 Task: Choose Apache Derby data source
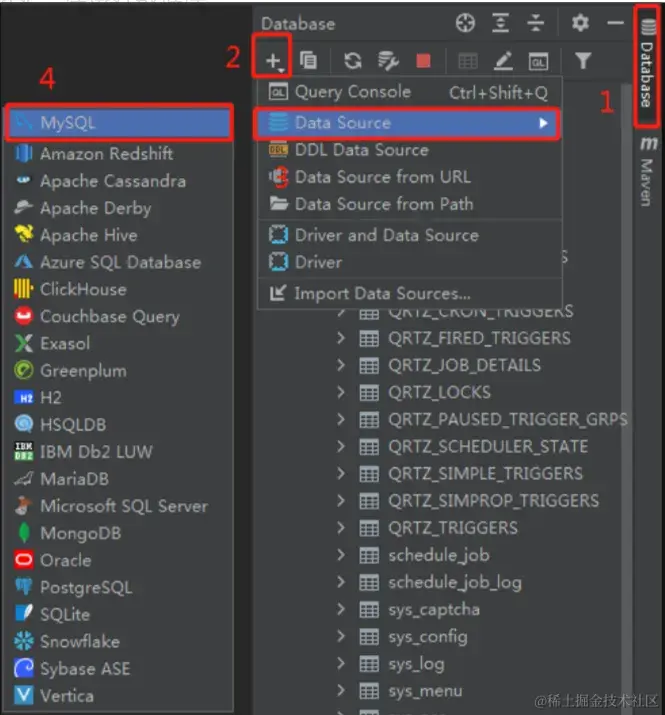[x=119, y=208]
